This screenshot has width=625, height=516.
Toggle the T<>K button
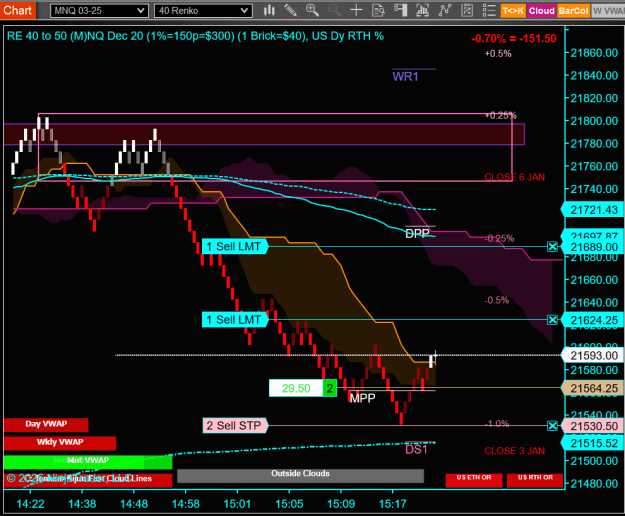(513, 11)
